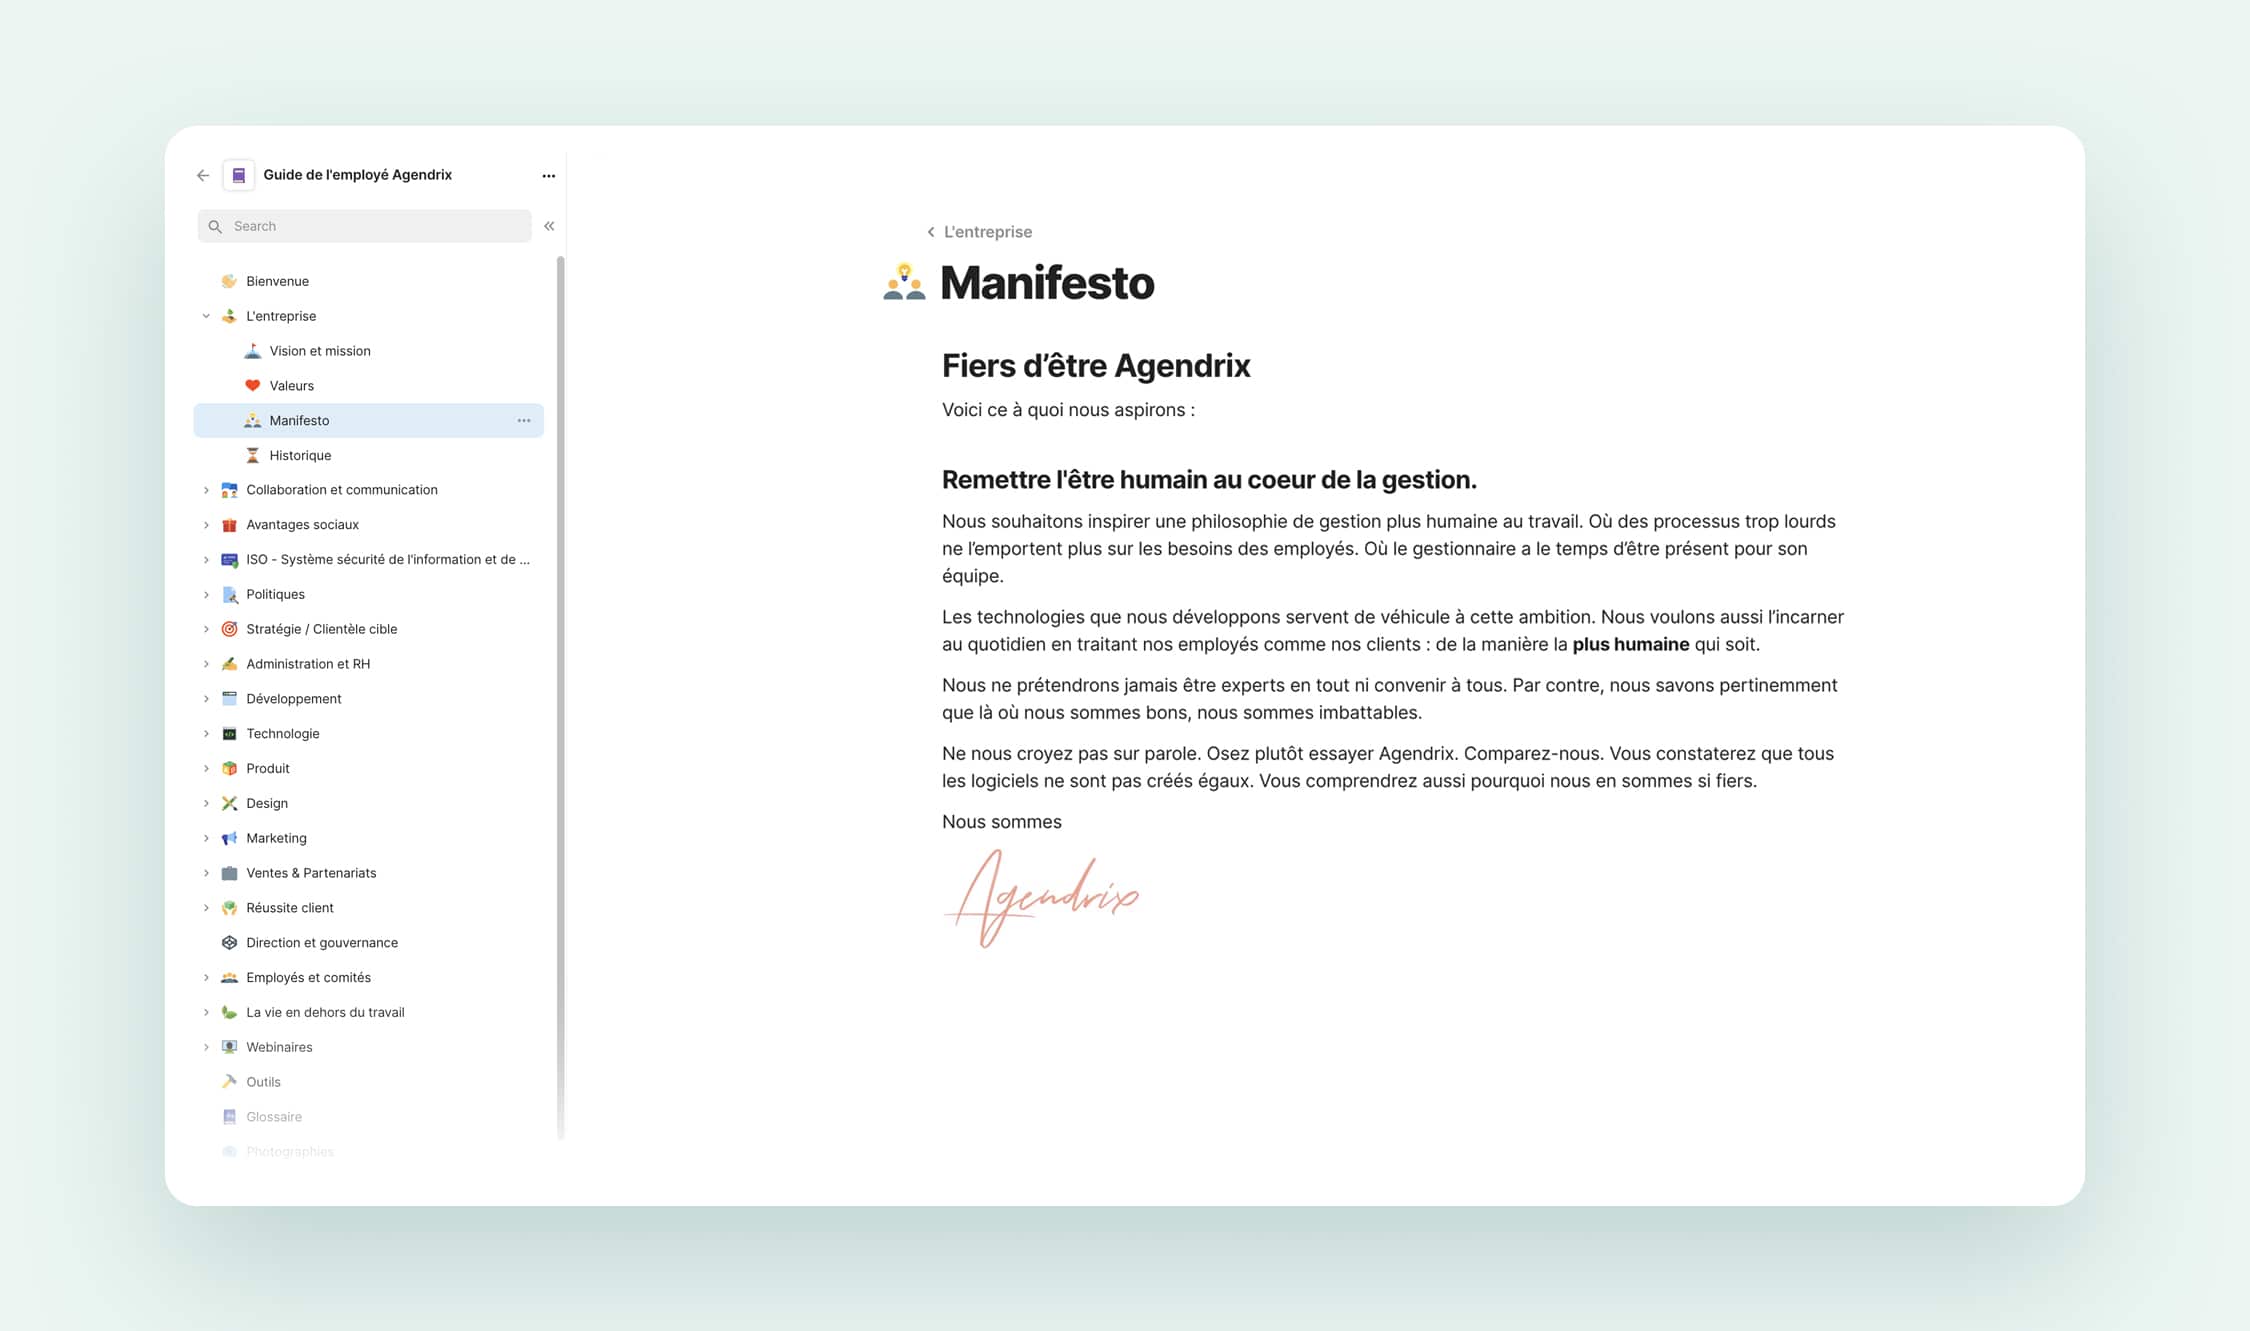Expand the Collaboration et communication section
Screen dimensions: 2250x1331
[204, 488]
